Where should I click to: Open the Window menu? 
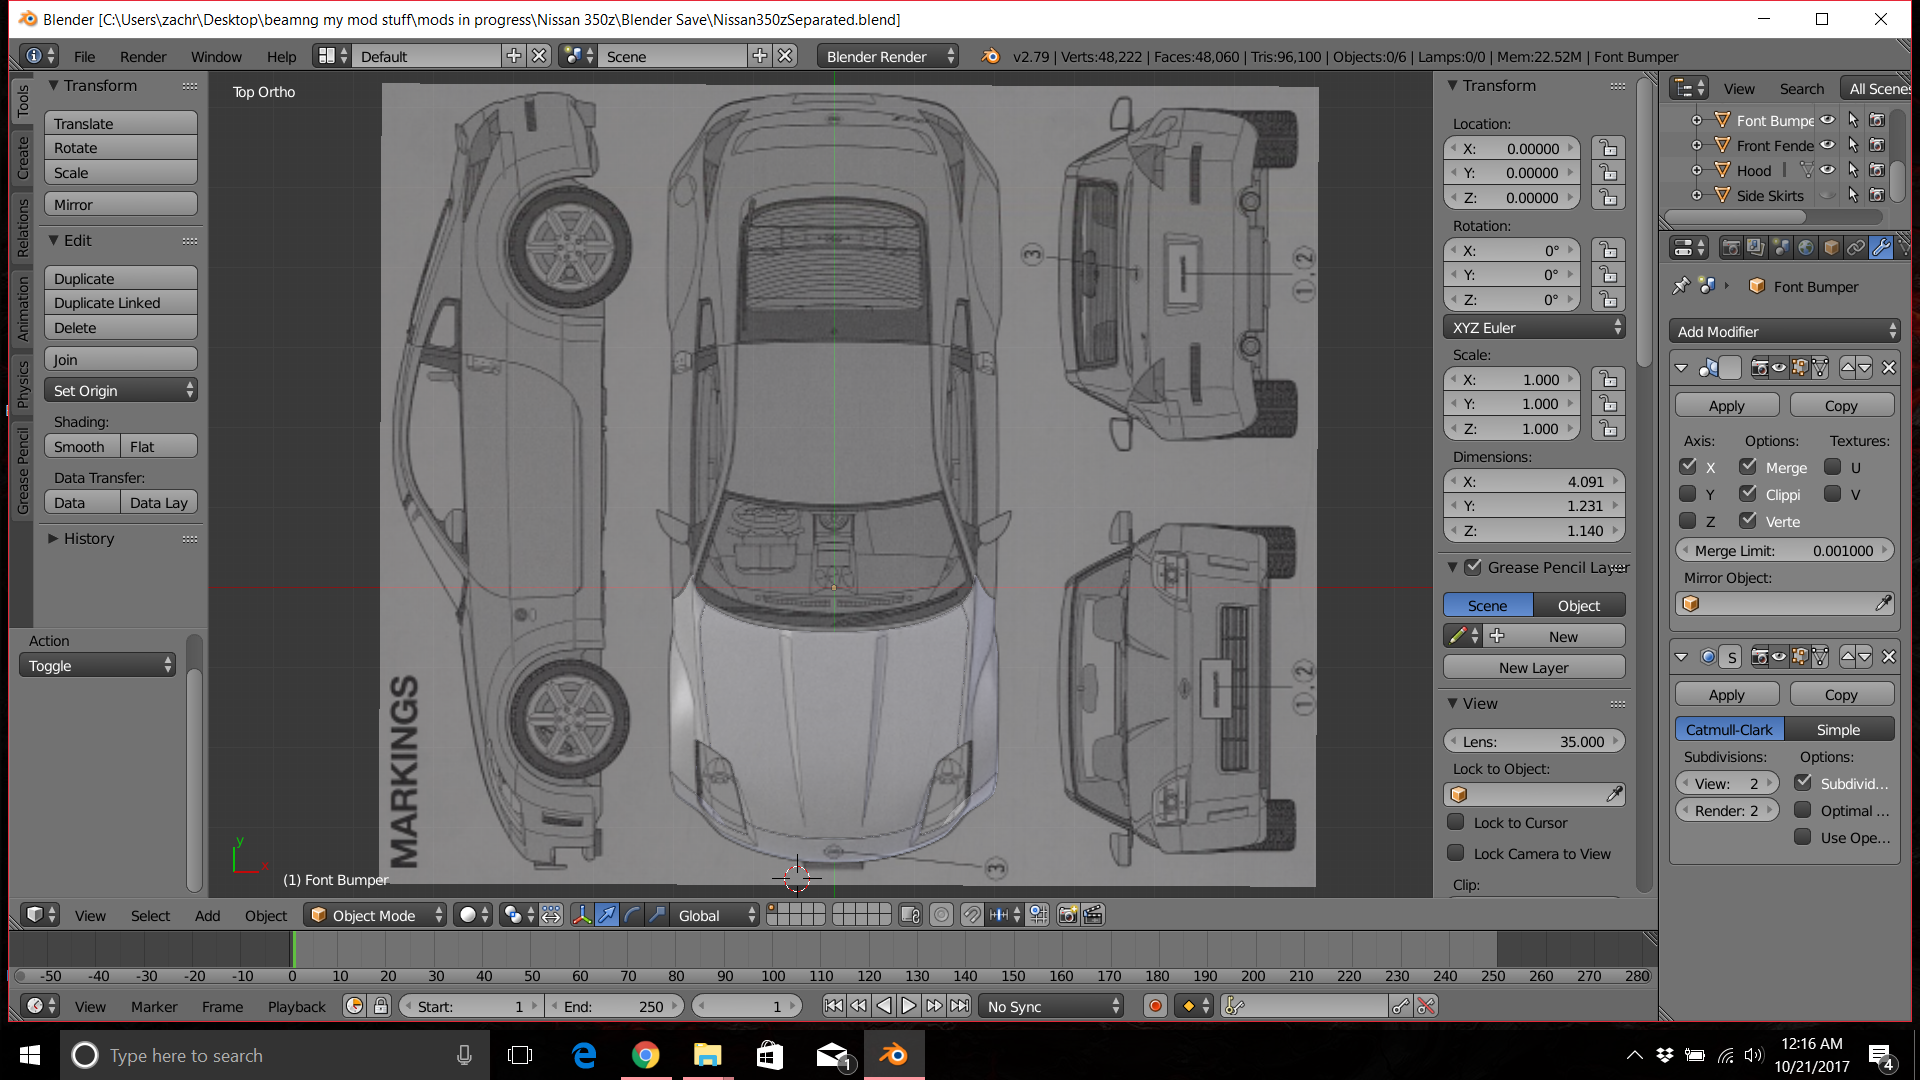pos(216,56)
